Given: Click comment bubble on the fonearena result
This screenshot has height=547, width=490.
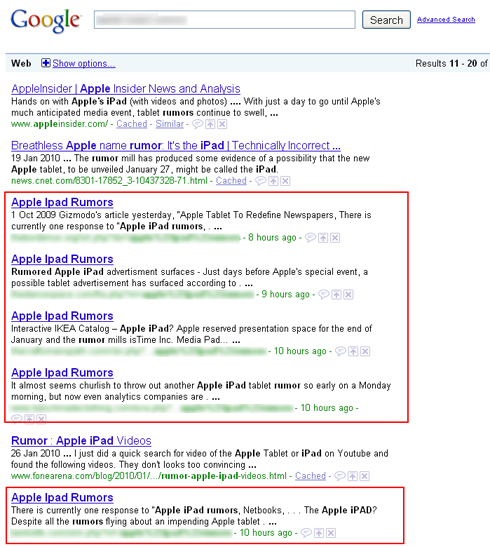Looking at the screenshot, I should point(340,476).
